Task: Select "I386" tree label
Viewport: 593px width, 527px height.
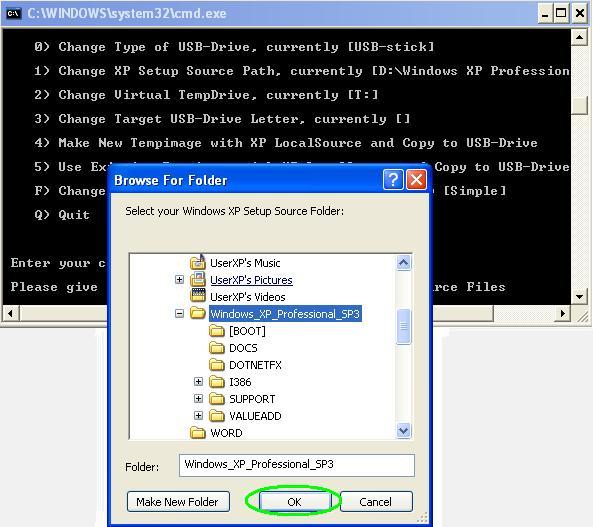Action: (x=240, y=382)
